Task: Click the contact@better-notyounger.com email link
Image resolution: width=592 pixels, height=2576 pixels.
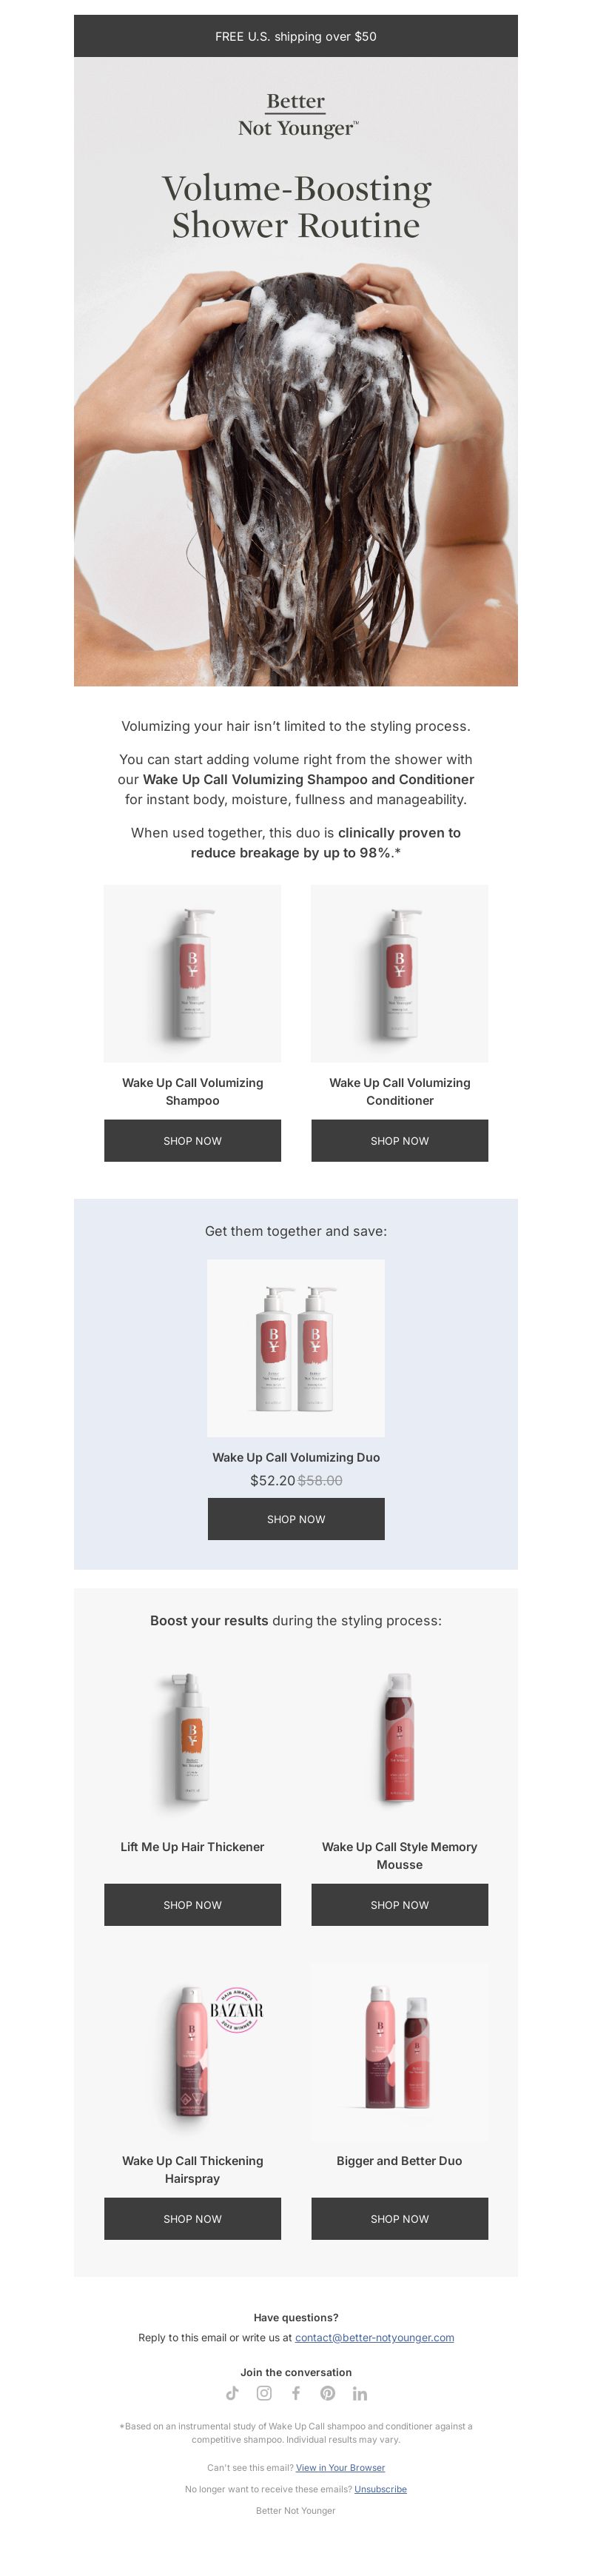Action: click(x=374, y=2338)
